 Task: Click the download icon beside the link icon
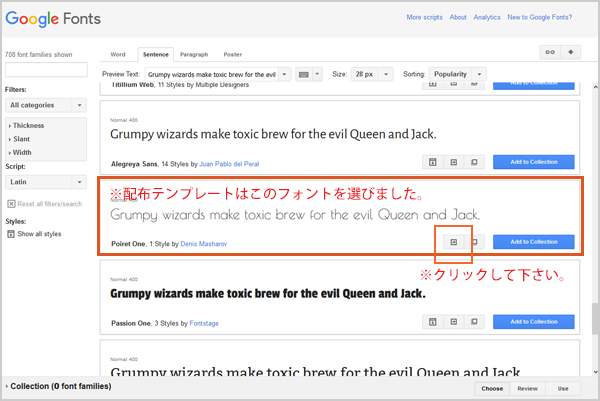coord(571,52)
